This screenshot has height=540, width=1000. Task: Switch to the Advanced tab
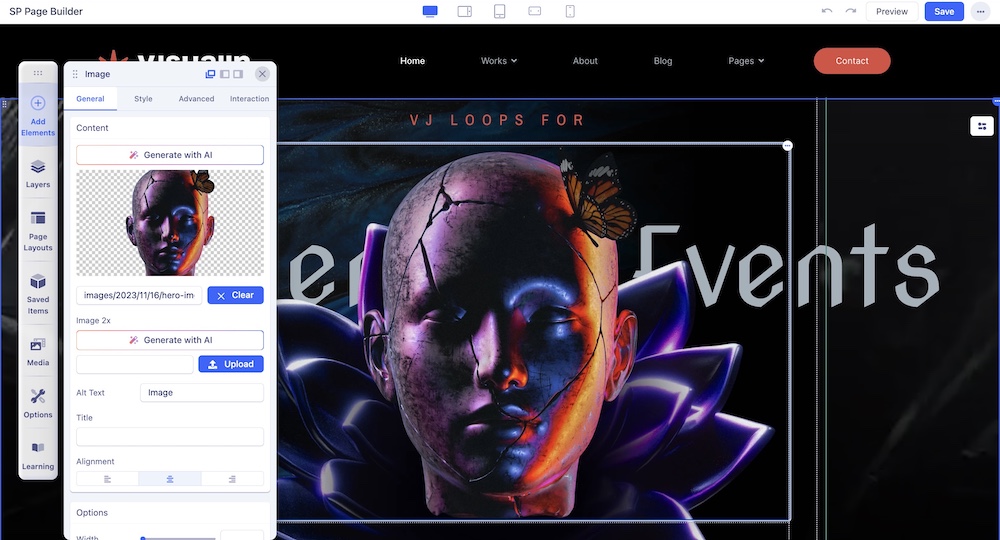[196, 99]
